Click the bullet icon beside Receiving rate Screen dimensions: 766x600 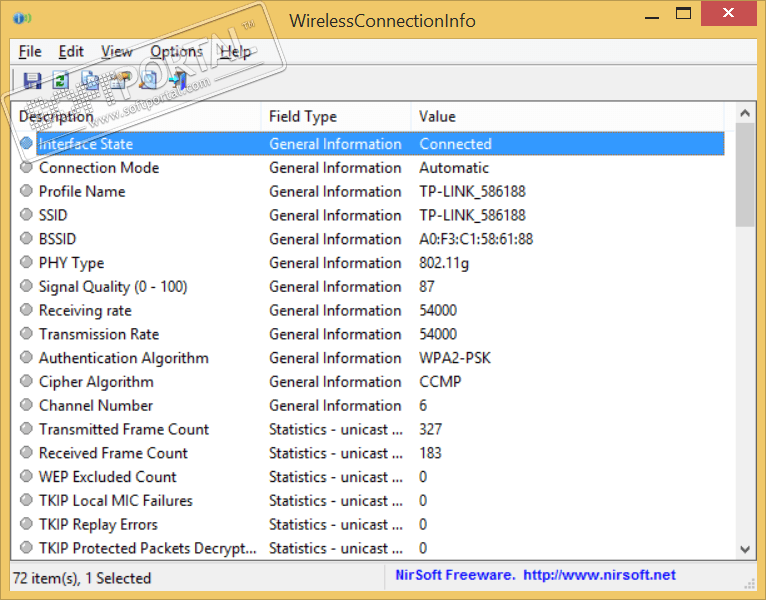tap(26, 310)
